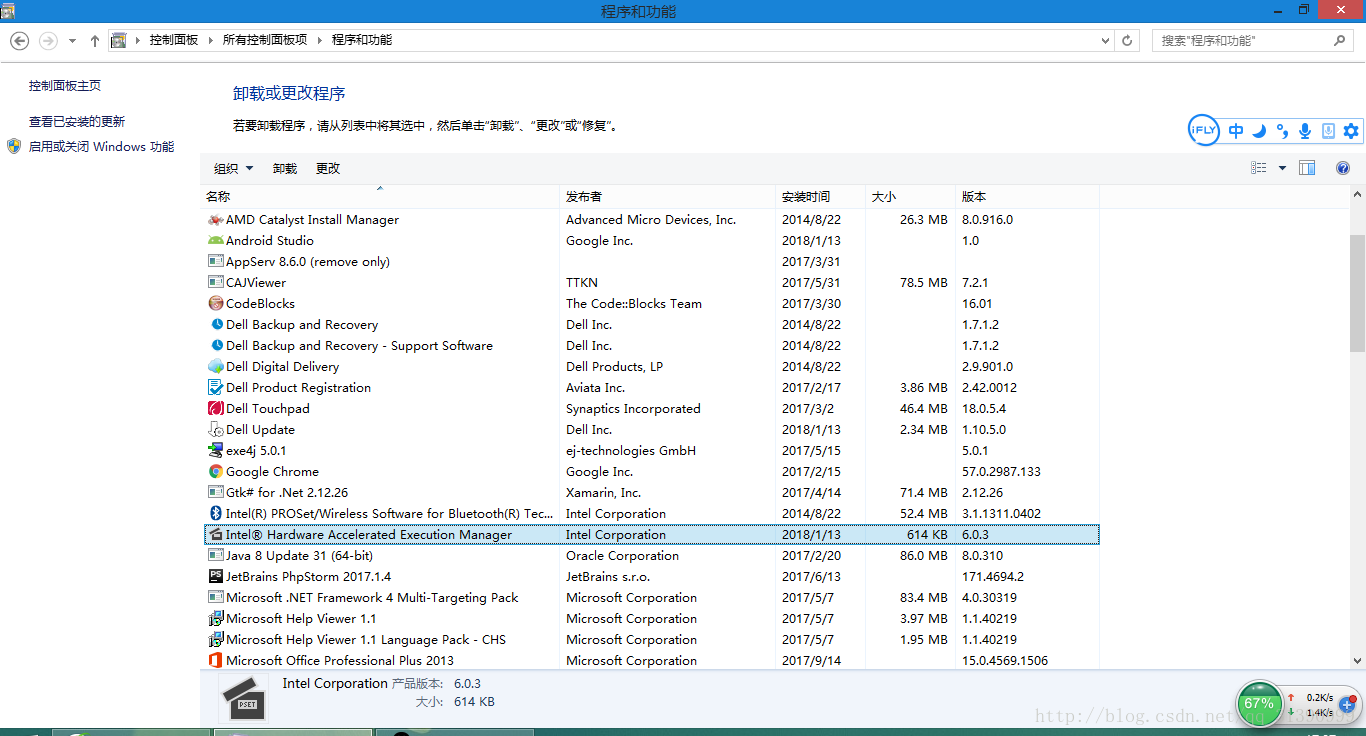Open 控制面板主页 link
Viewport: 1366px width, 736px height.
click(x=65, y=86)
